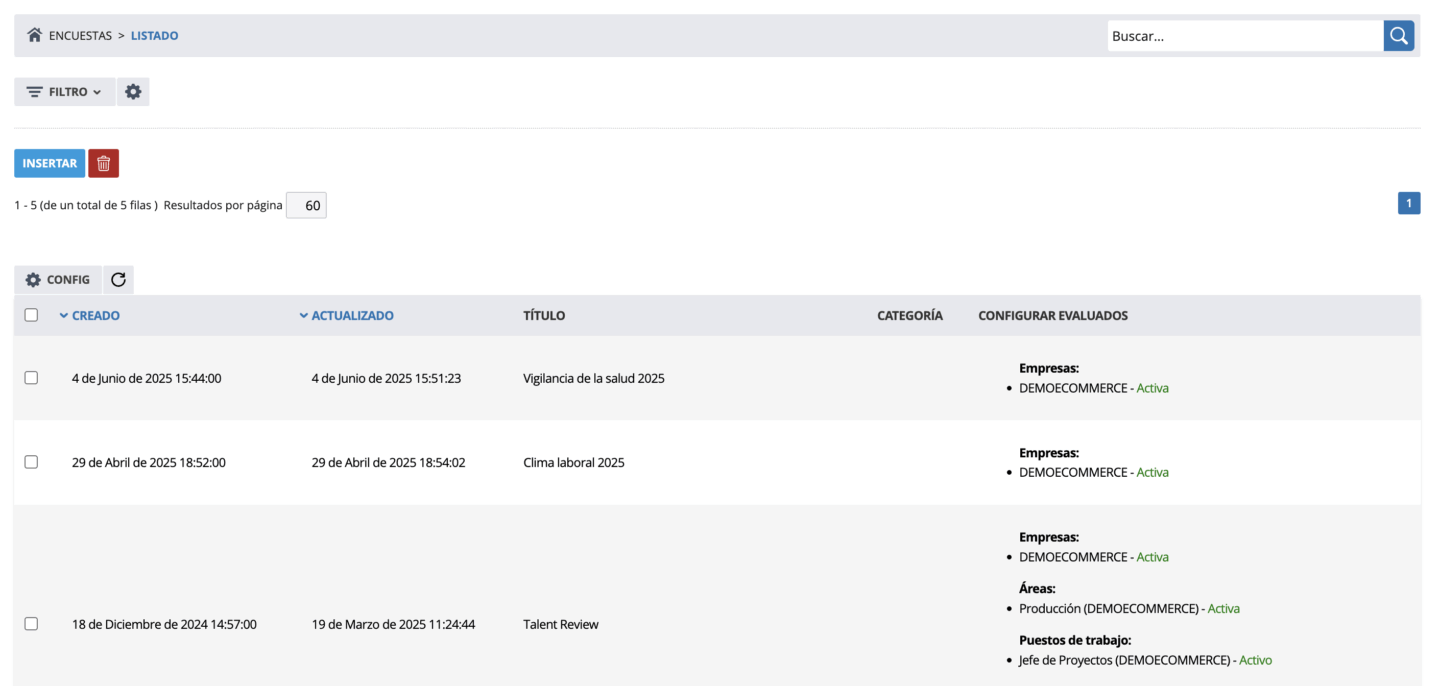Check the Vigilancia de la salud 2025 row
This screenshot has width=1440, height=686.
31,378
